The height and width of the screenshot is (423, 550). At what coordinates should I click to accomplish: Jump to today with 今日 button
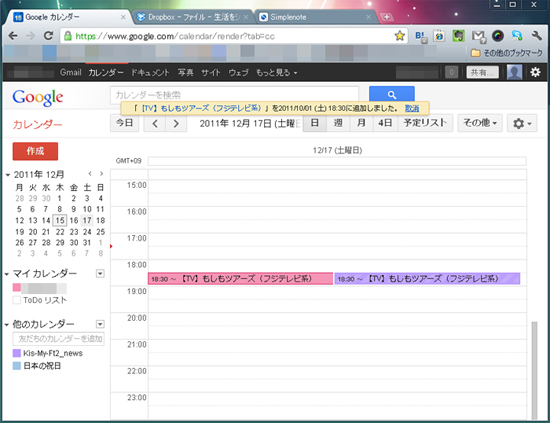pyautogui.click(x=125, y=123)
